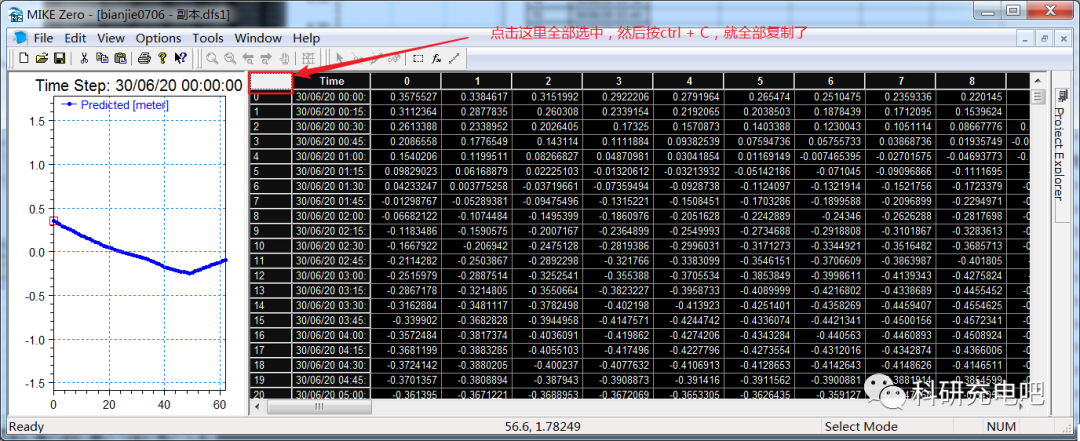Click the Open file folder icon
The image size is (1080, 441).
click(42, 59)
